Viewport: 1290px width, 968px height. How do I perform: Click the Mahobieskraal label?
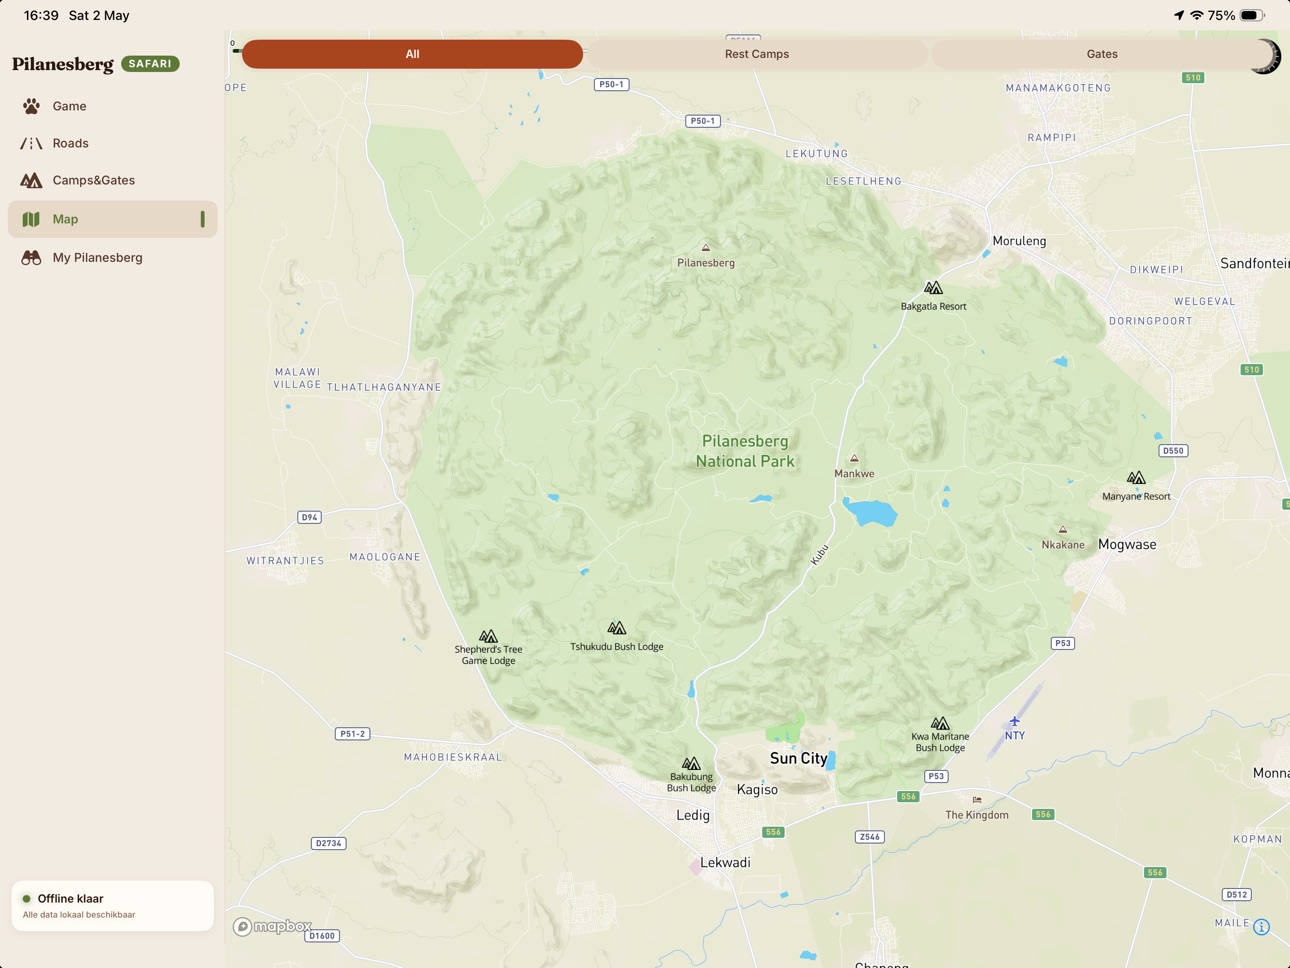(453, 757)
